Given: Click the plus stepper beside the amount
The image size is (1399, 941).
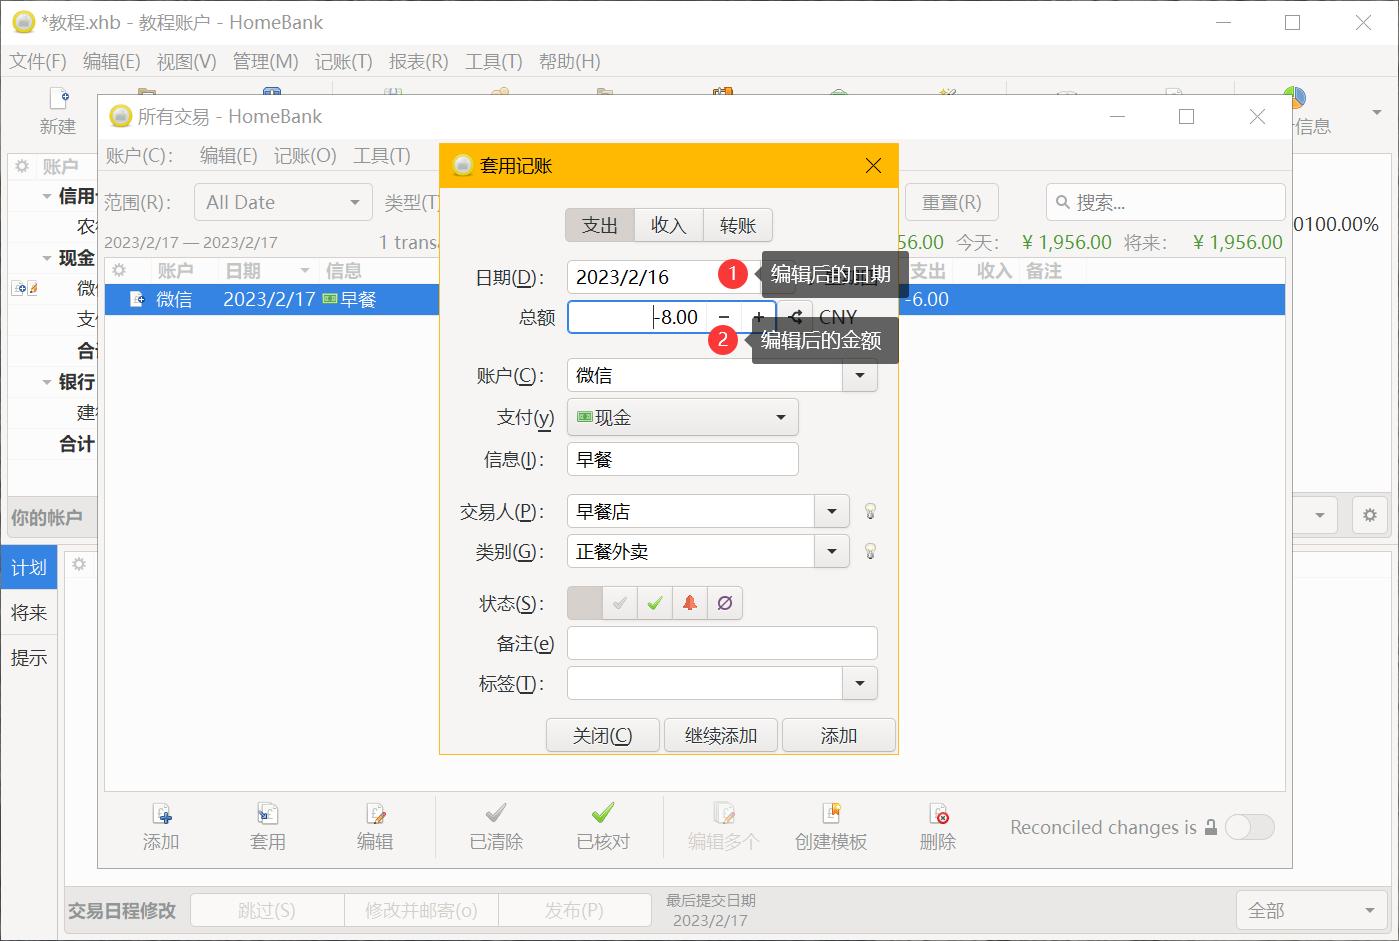Looking at the screenshot, I should coord(759,316).
